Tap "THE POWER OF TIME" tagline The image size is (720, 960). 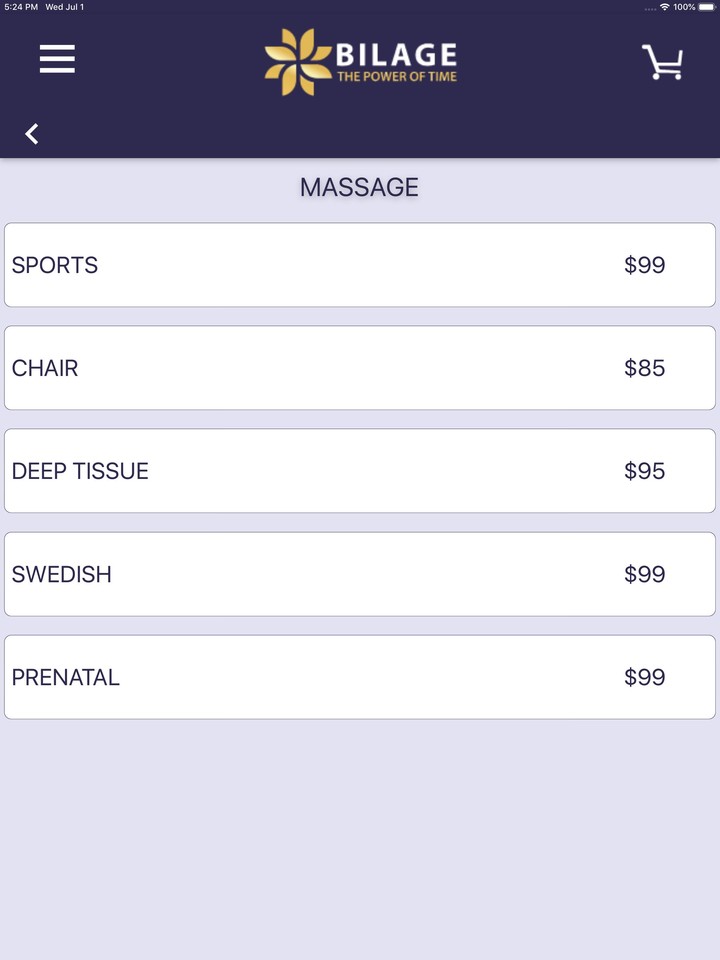click(397, 76)
